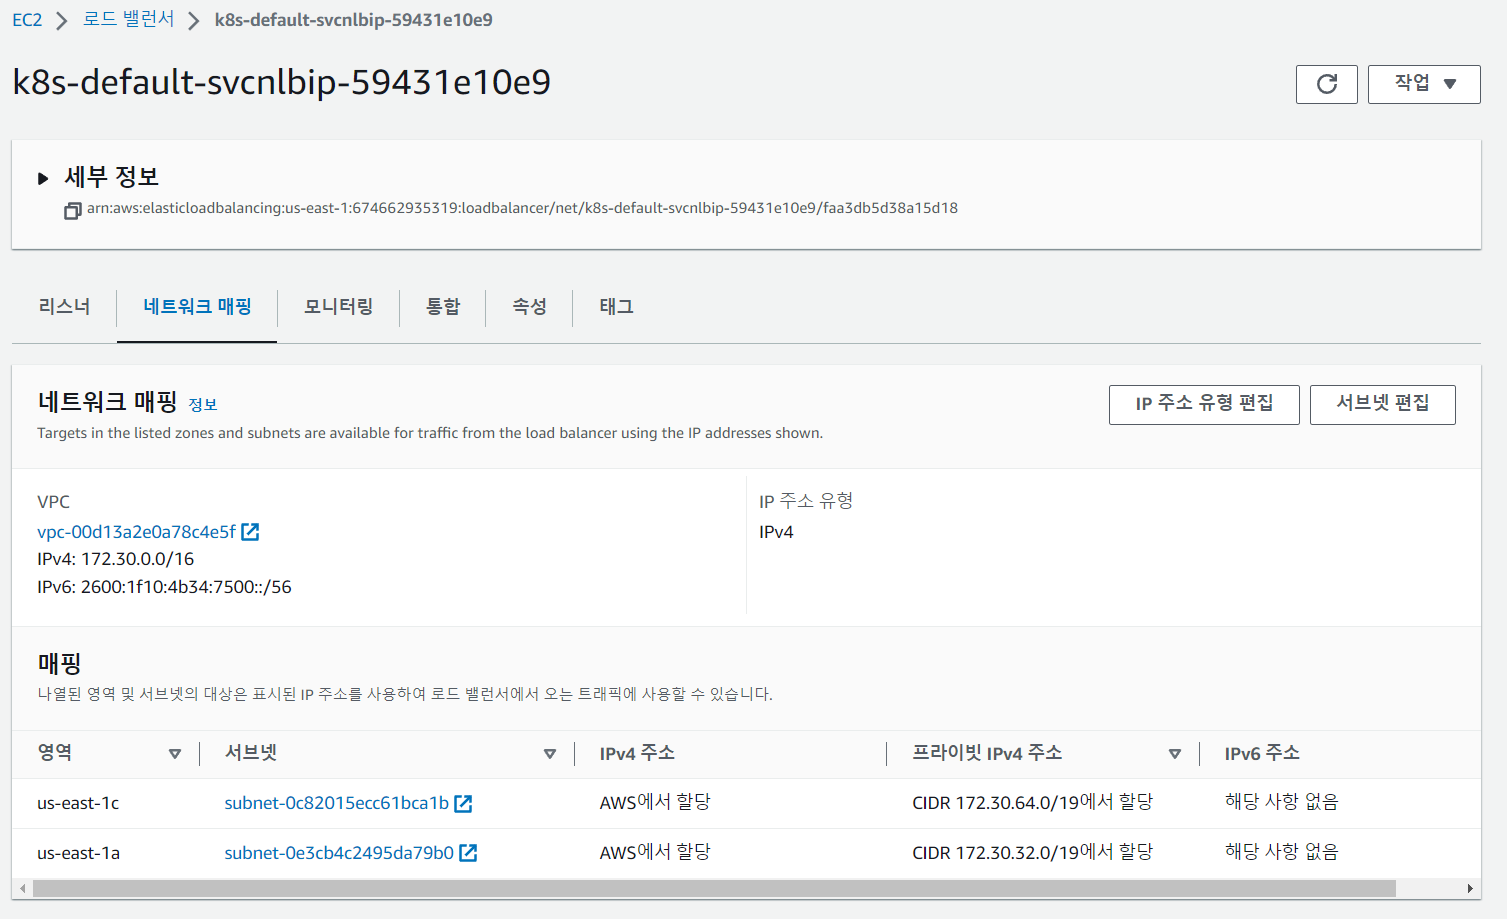Switch to the 모니터링 tab
1507x919 pixels.
pyautogui.click(x=338, y=307)
